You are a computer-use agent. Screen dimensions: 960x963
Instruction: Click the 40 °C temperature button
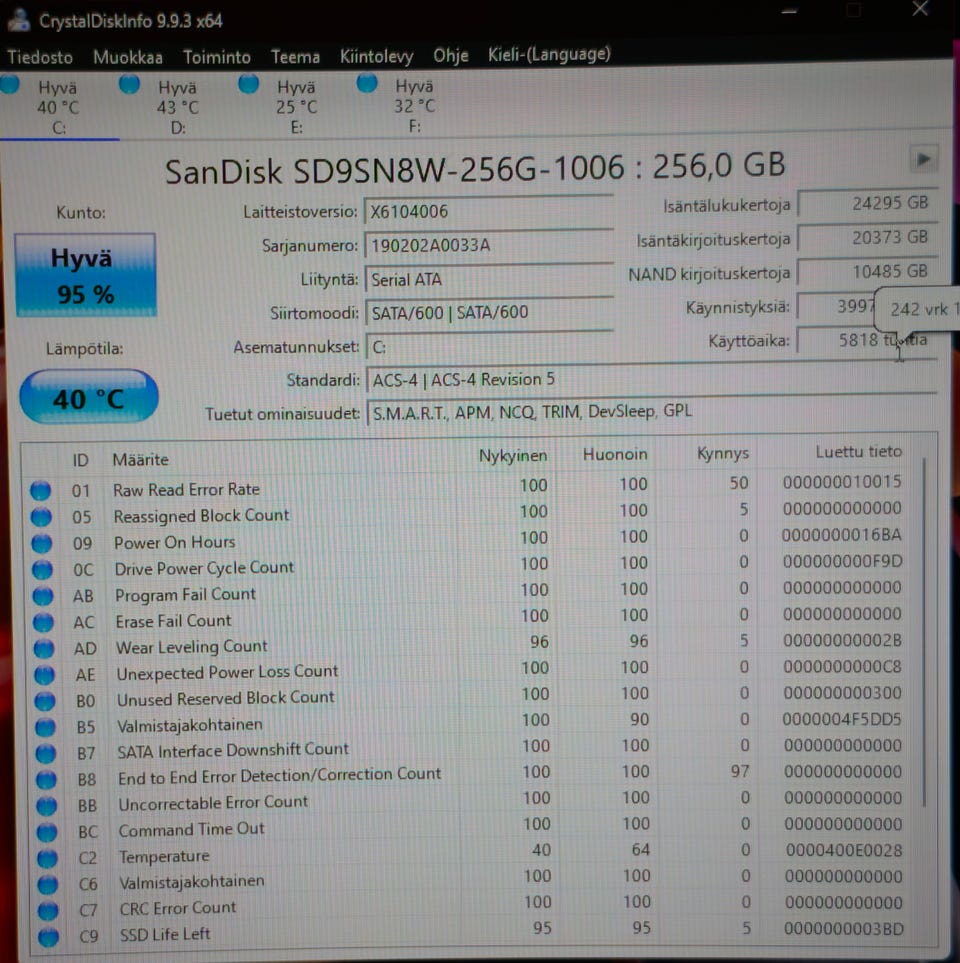point(89,397)
